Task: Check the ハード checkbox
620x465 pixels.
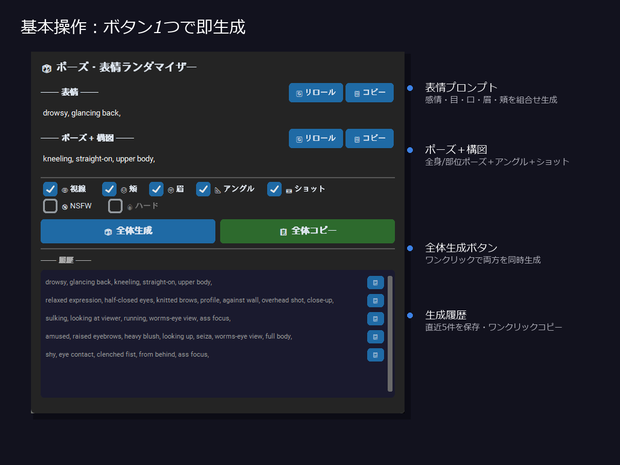Action: (115, 206)
